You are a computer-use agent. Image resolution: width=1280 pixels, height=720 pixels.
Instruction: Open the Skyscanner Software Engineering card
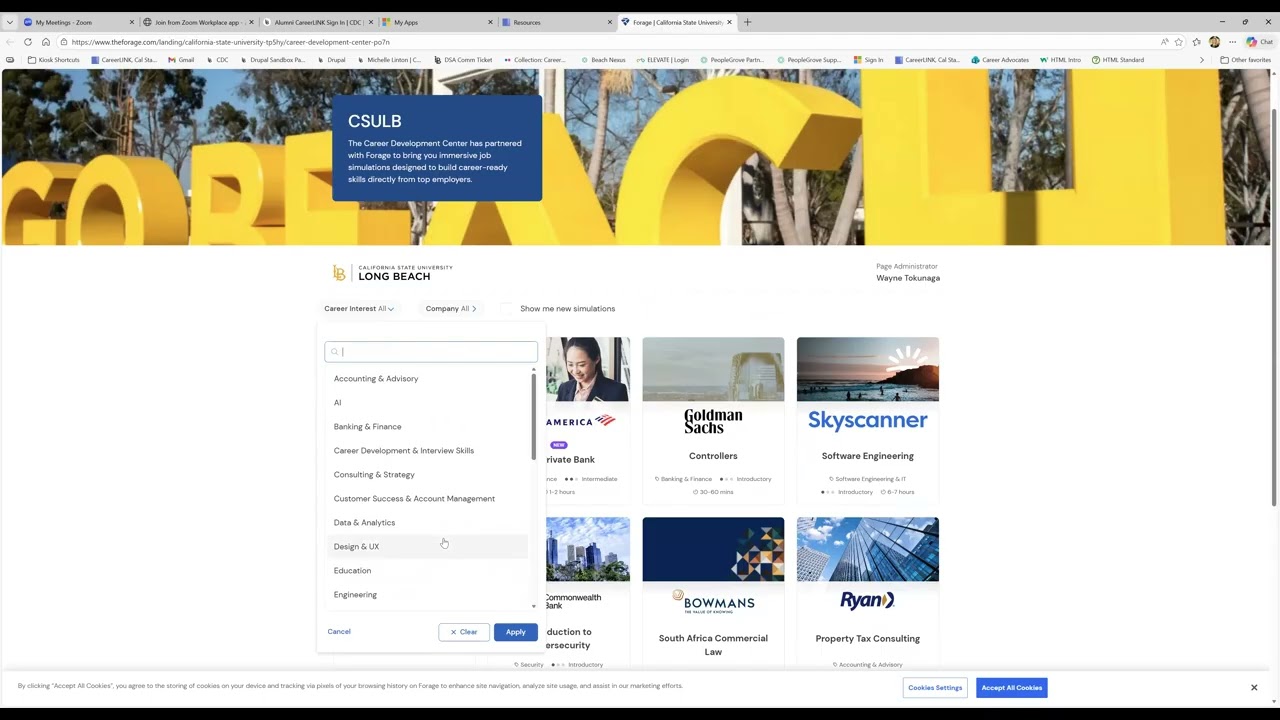[868, 421]
